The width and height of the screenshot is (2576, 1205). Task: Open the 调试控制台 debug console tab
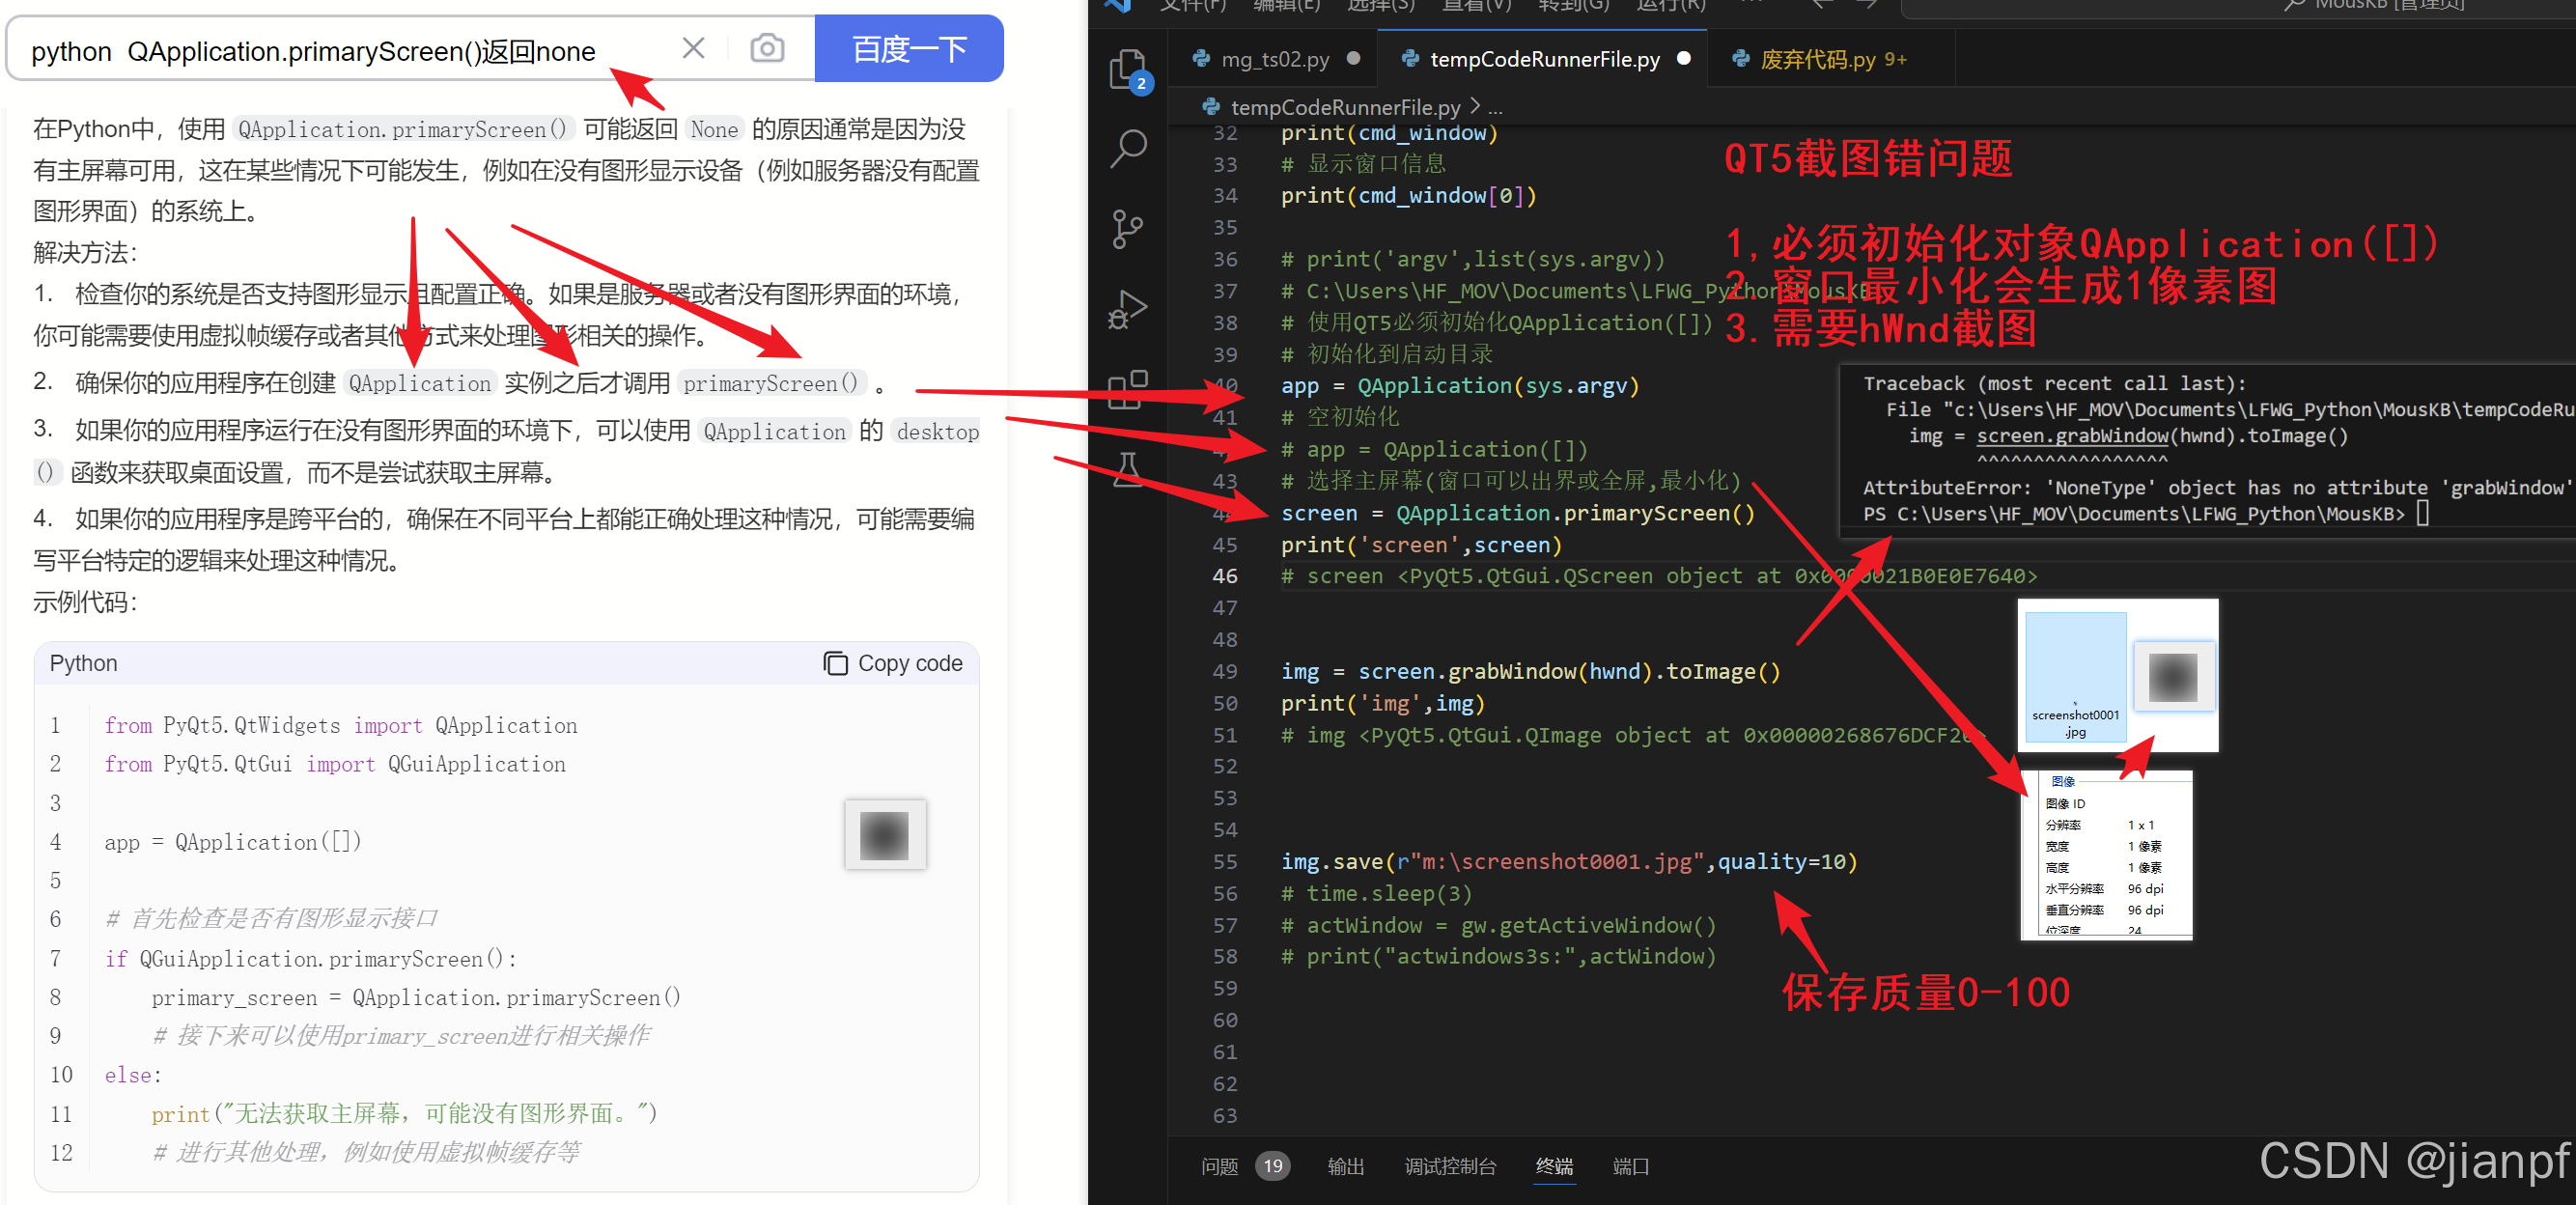pyautogui.click(x=1449, y=1166)
